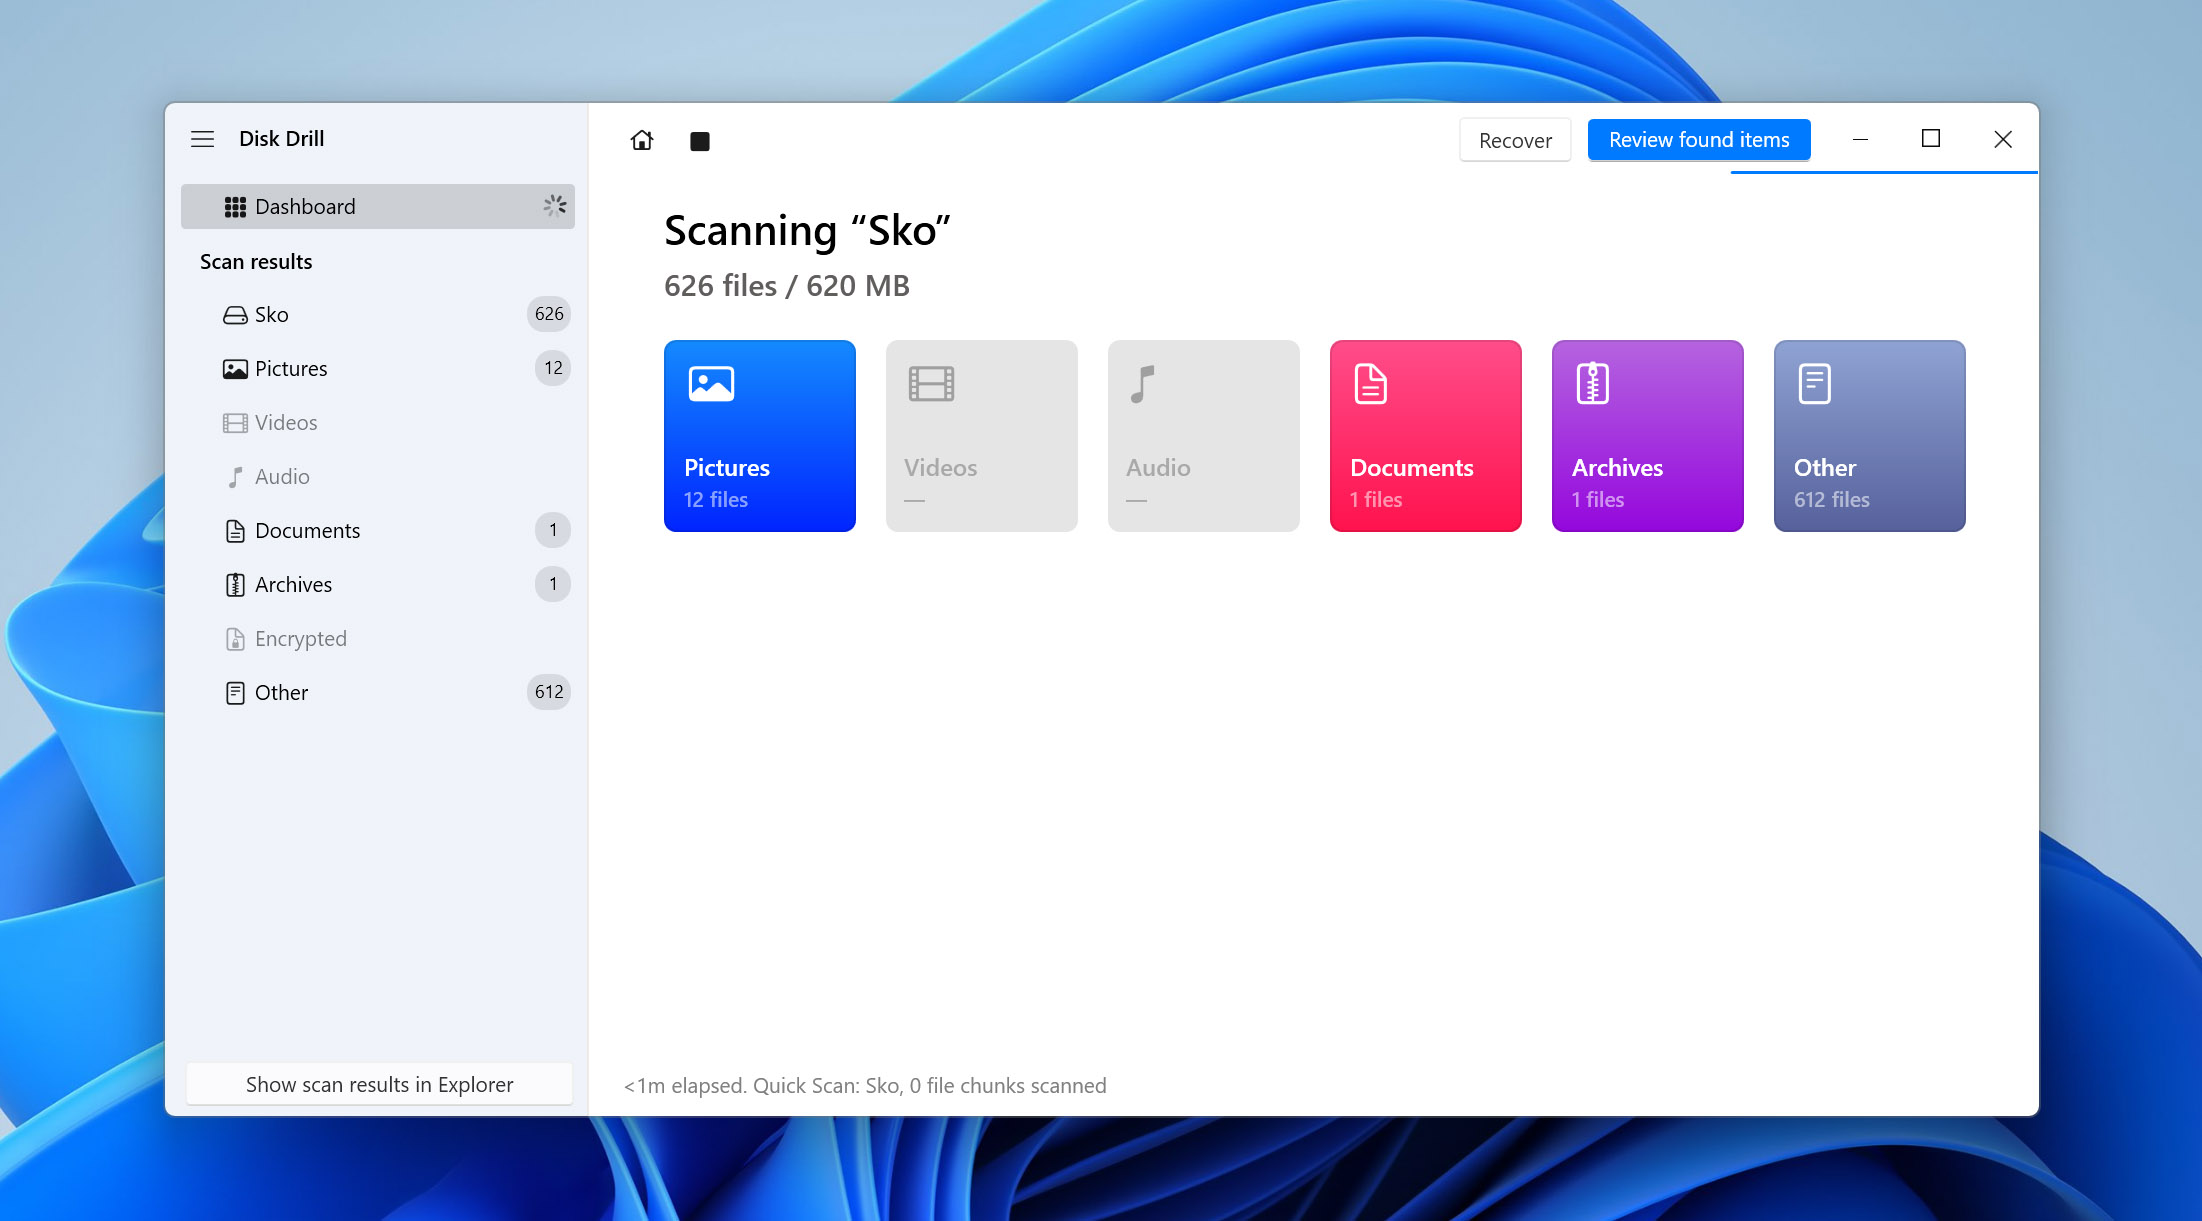The image size is (2202, 1221).
Task: Click the 626 files / 620 MB summary
Action: pos(787,286)
